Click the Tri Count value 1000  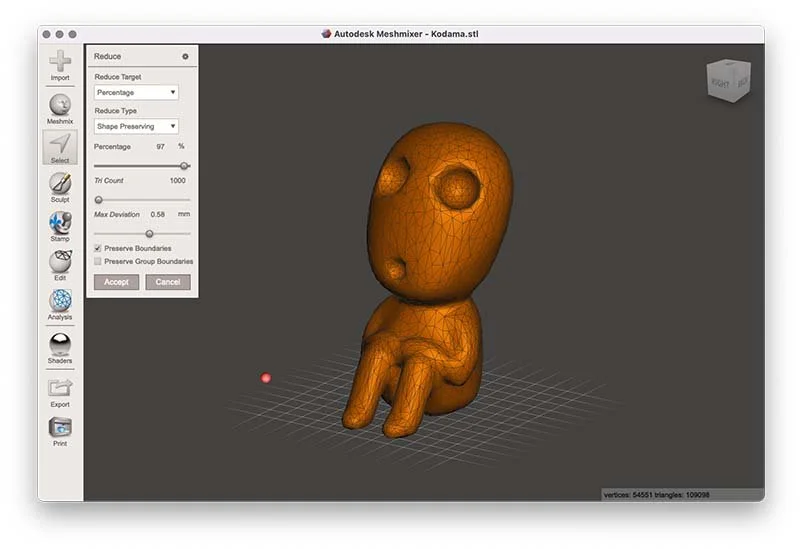click(178, 181)
